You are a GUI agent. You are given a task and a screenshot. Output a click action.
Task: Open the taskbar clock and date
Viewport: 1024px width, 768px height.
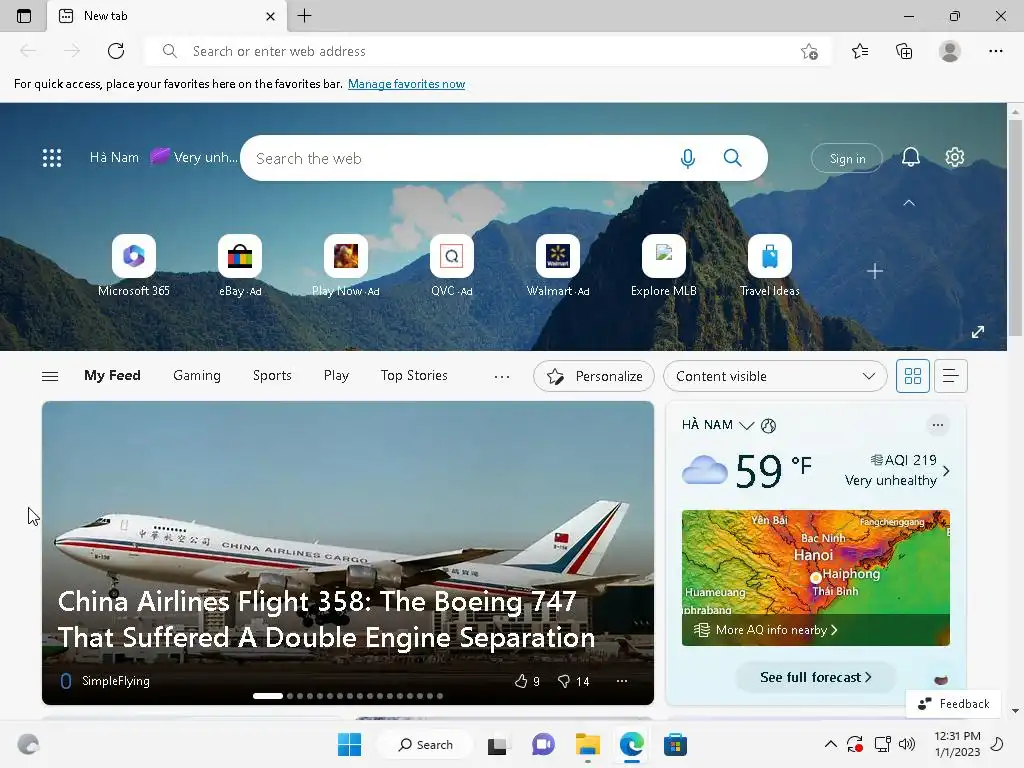tap(957, 744)
